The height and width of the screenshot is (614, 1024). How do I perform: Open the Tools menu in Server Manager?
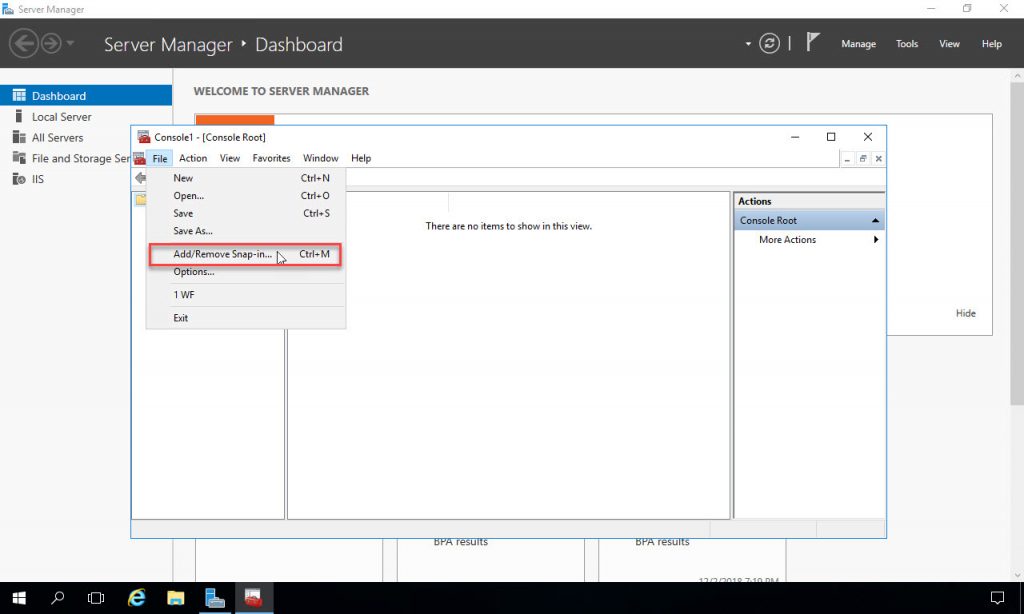click(x=906, y=44)
